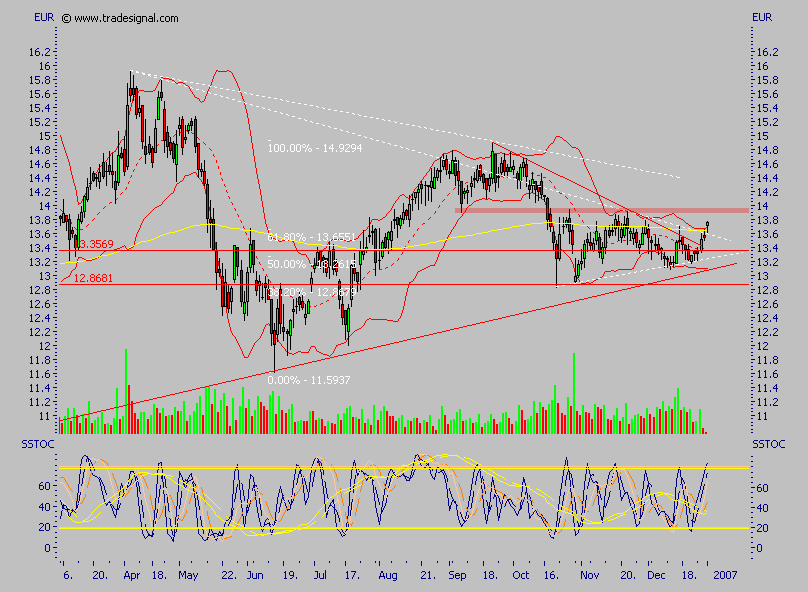The height and width of the screenshot is (592, 808).
Task: Click the EUR currency label at top right
Action: pyautogui.click(x=762, y=18)
